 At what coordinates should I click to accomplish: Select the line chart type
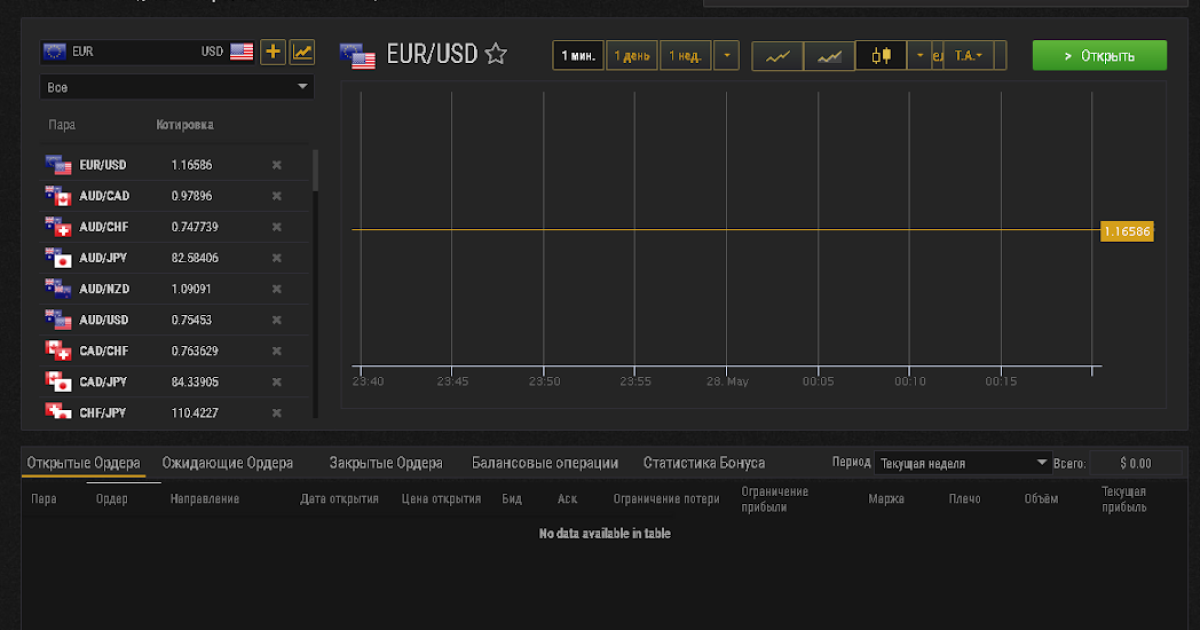coord(777,56)
